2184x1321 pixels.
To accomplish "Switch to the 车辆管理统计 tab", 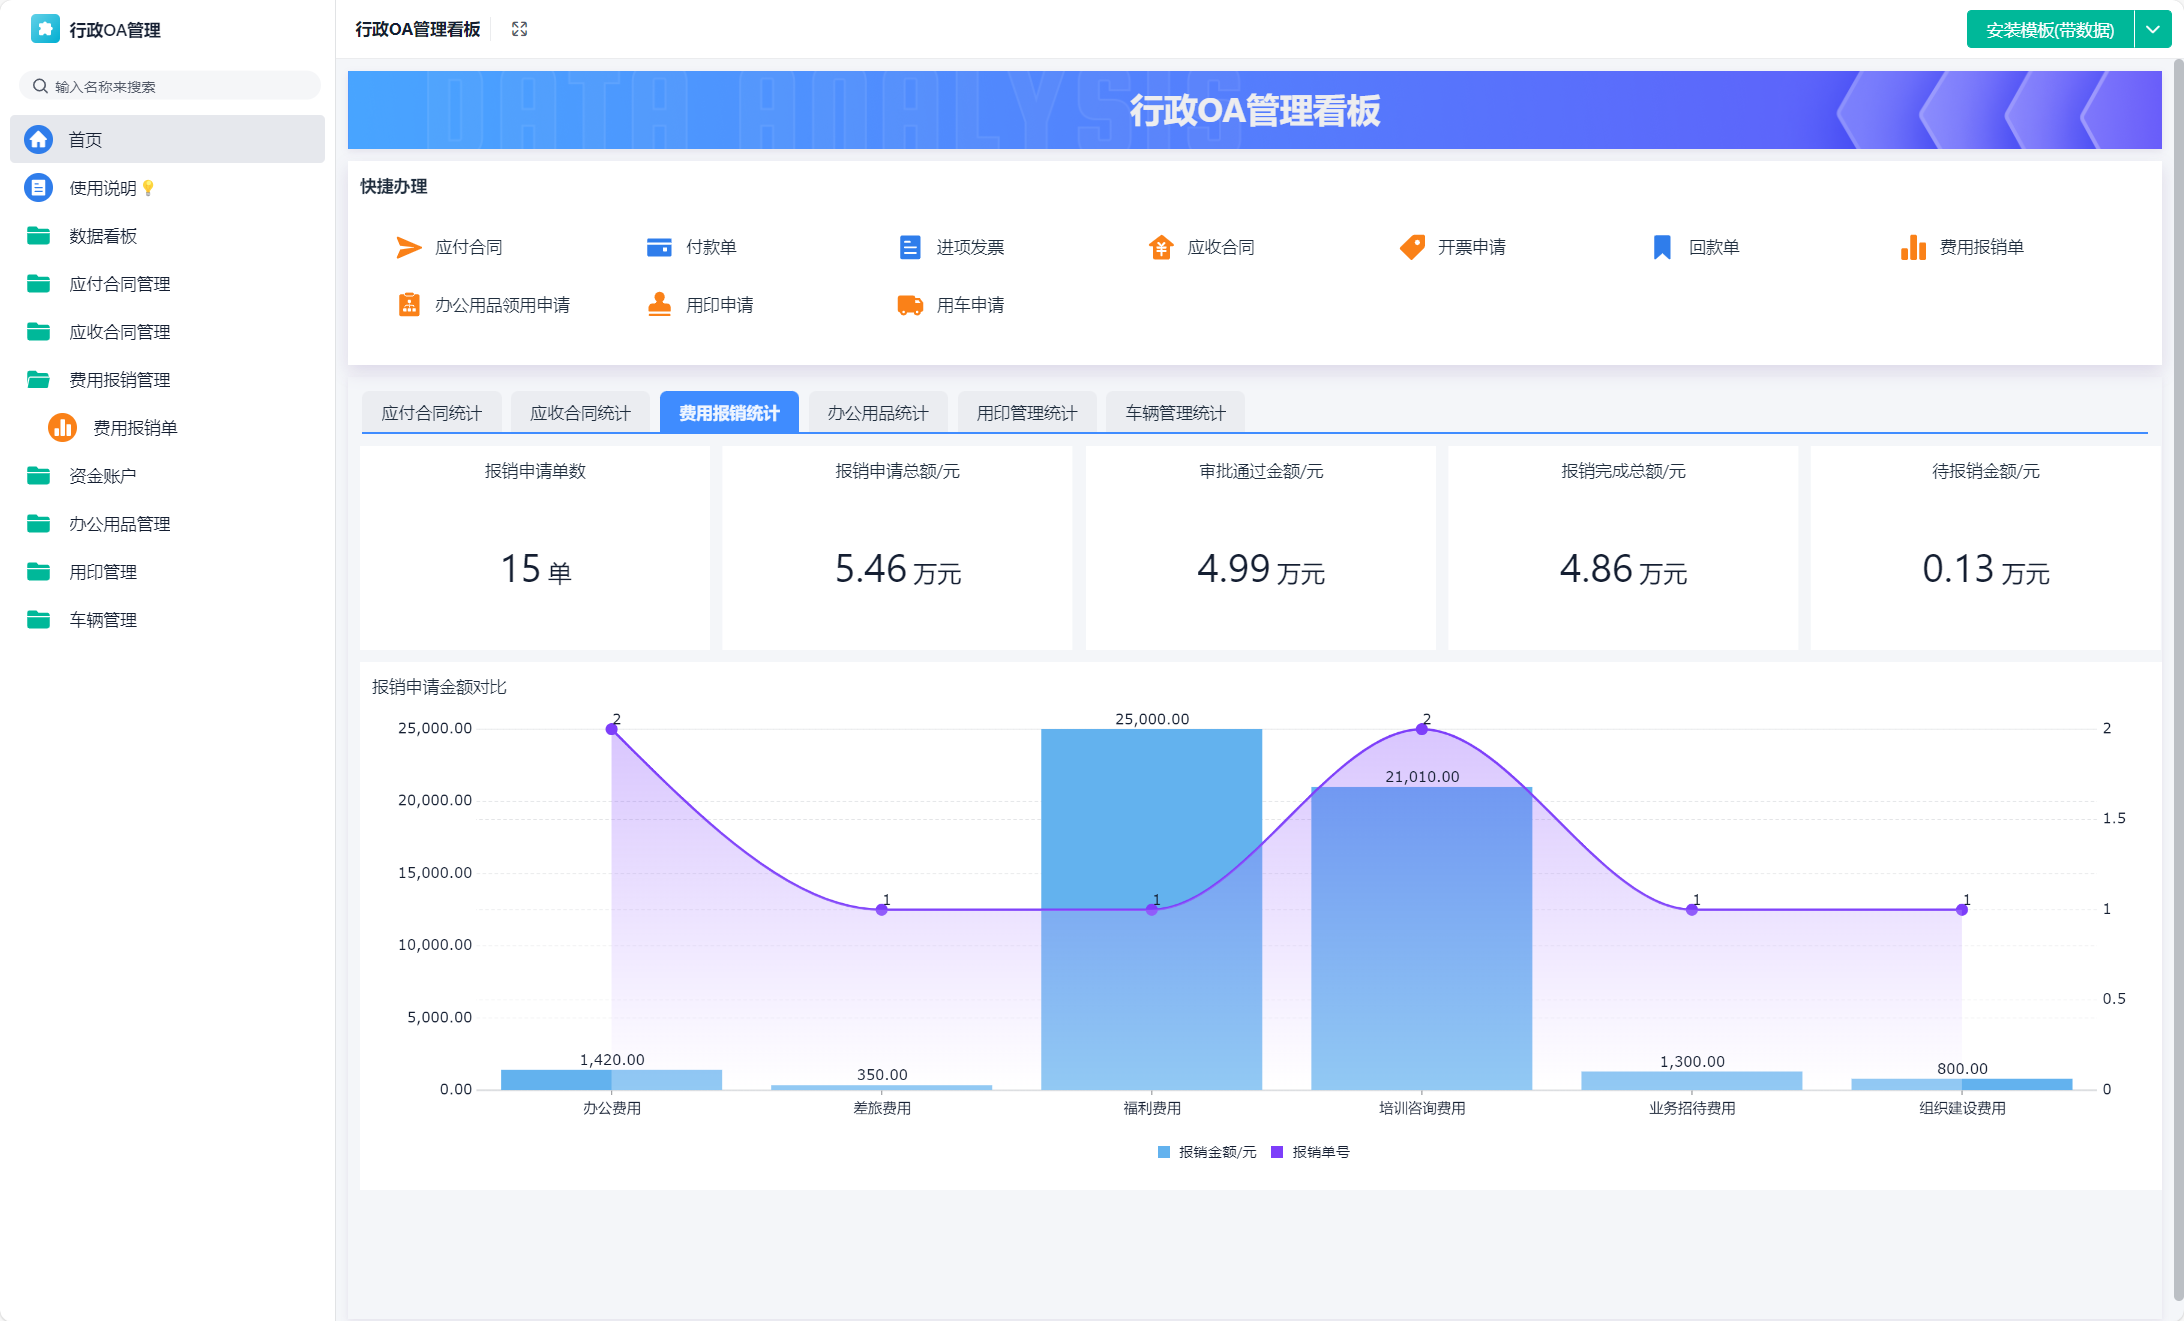I will click(x=1175, y=413).
